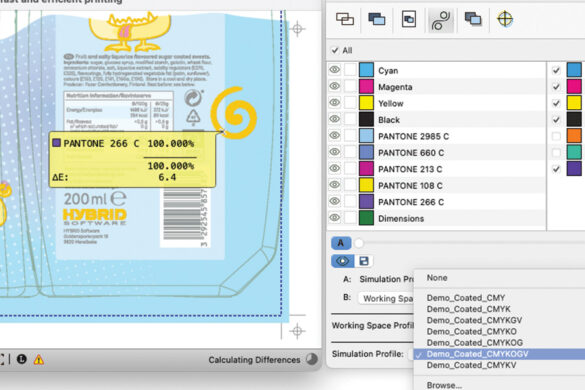
Task: Open the Working Space dropdown for B
Action: tap(387, 298)
